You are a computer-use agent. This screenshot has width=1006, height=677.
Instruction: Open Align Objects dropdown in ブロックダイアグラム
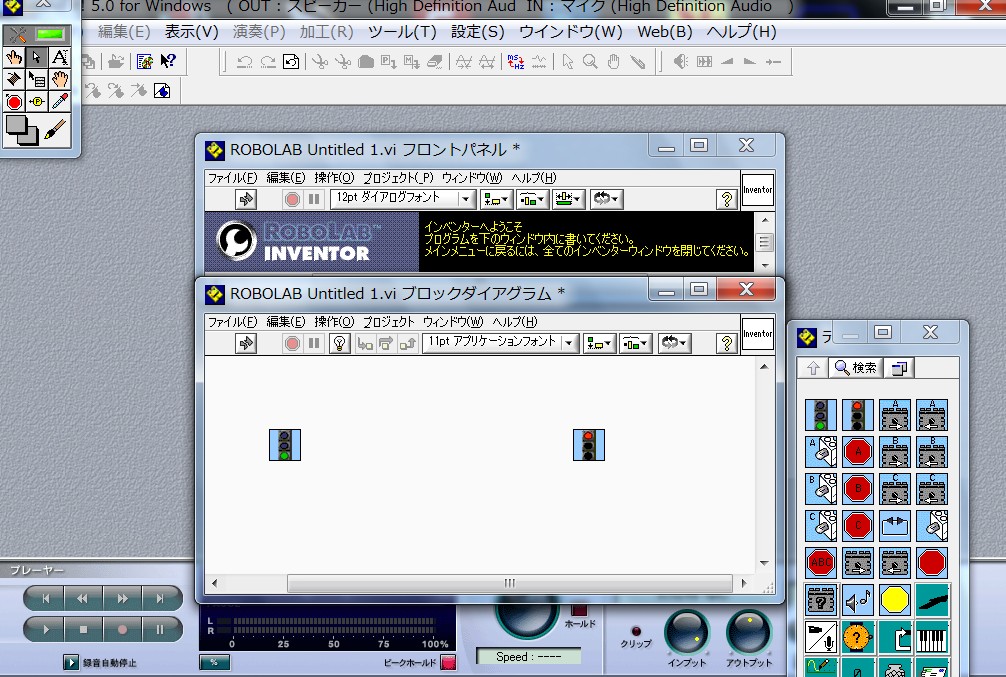click(x=599, y=343)
